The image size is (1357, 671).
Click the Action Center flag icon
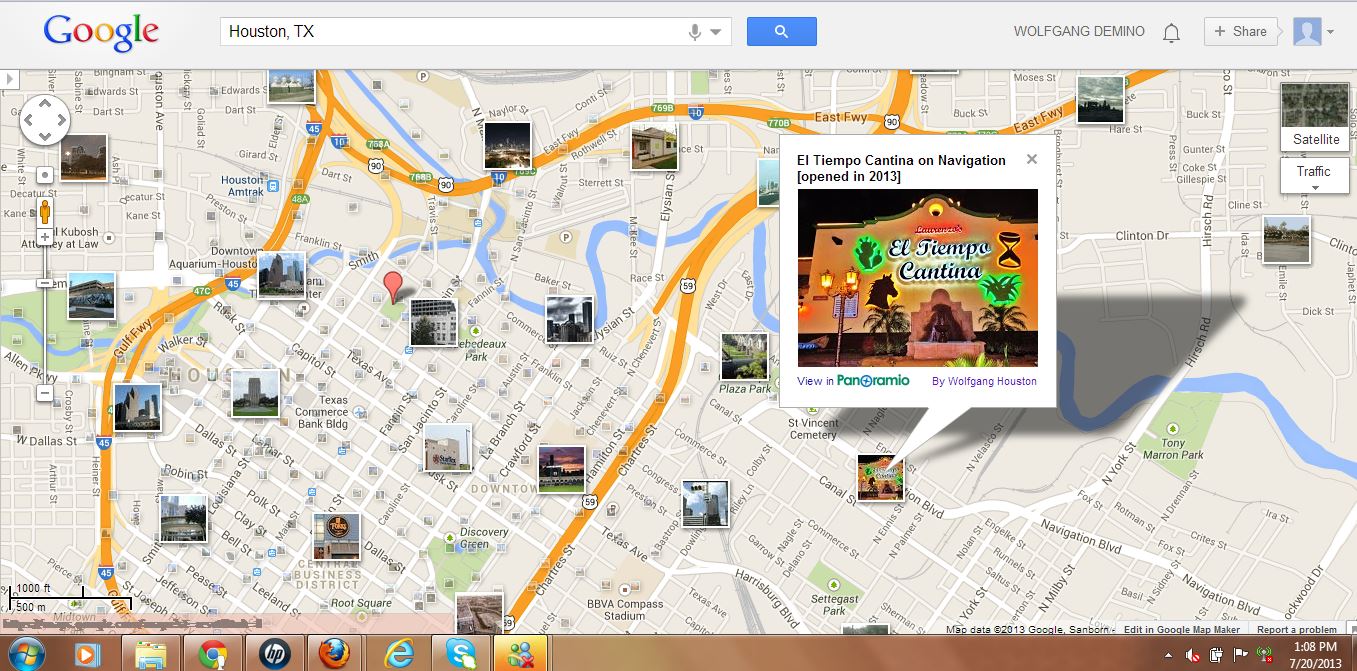coord(1240,654)
